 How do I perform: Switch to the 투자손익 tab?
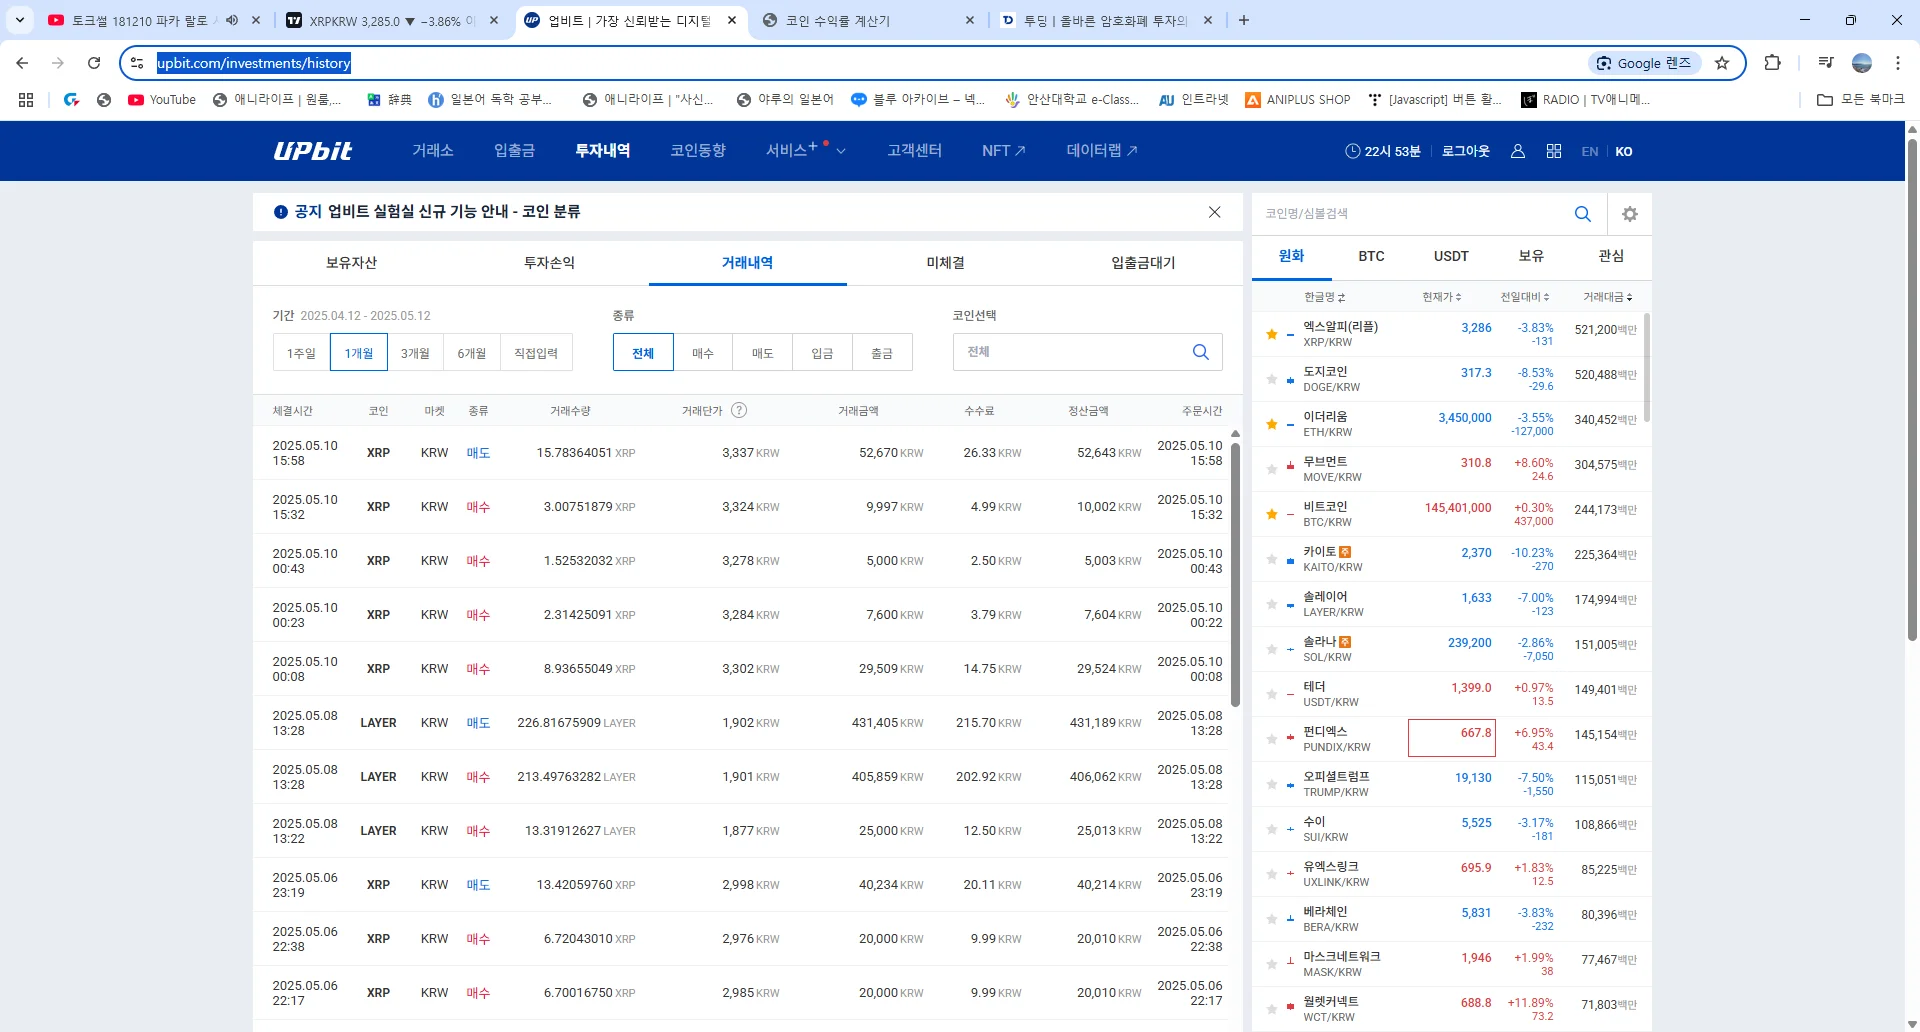tap(549, 263)
